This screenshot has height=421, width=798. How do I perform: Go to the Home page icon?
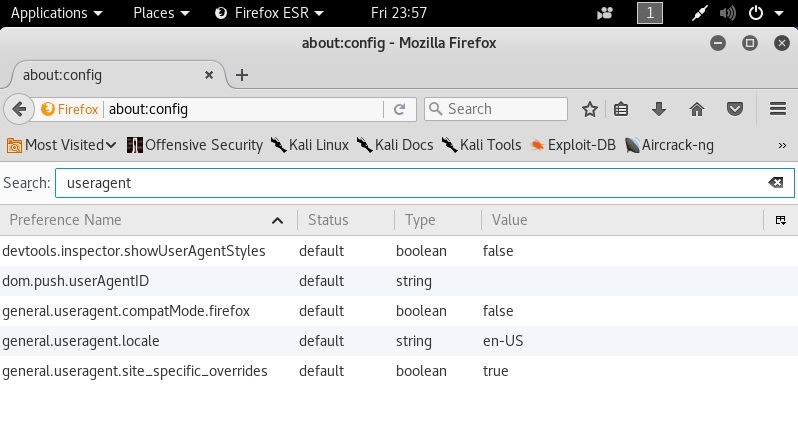click(x=697, y=109)
